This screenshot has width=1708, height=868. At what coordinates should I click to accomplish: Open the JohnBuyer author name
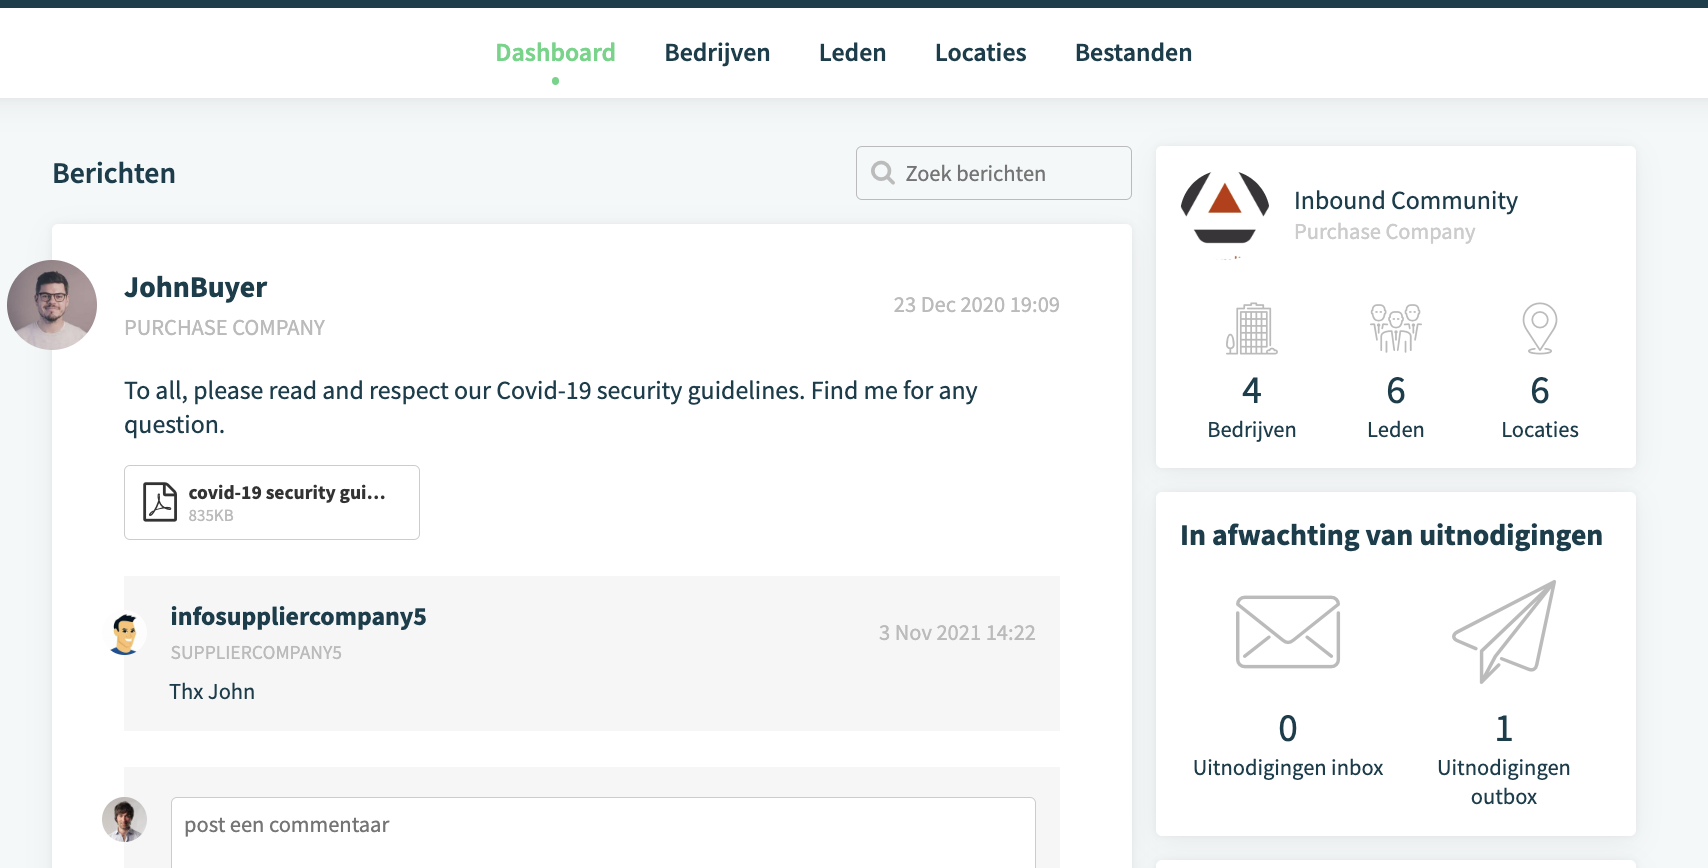(195, 288)
